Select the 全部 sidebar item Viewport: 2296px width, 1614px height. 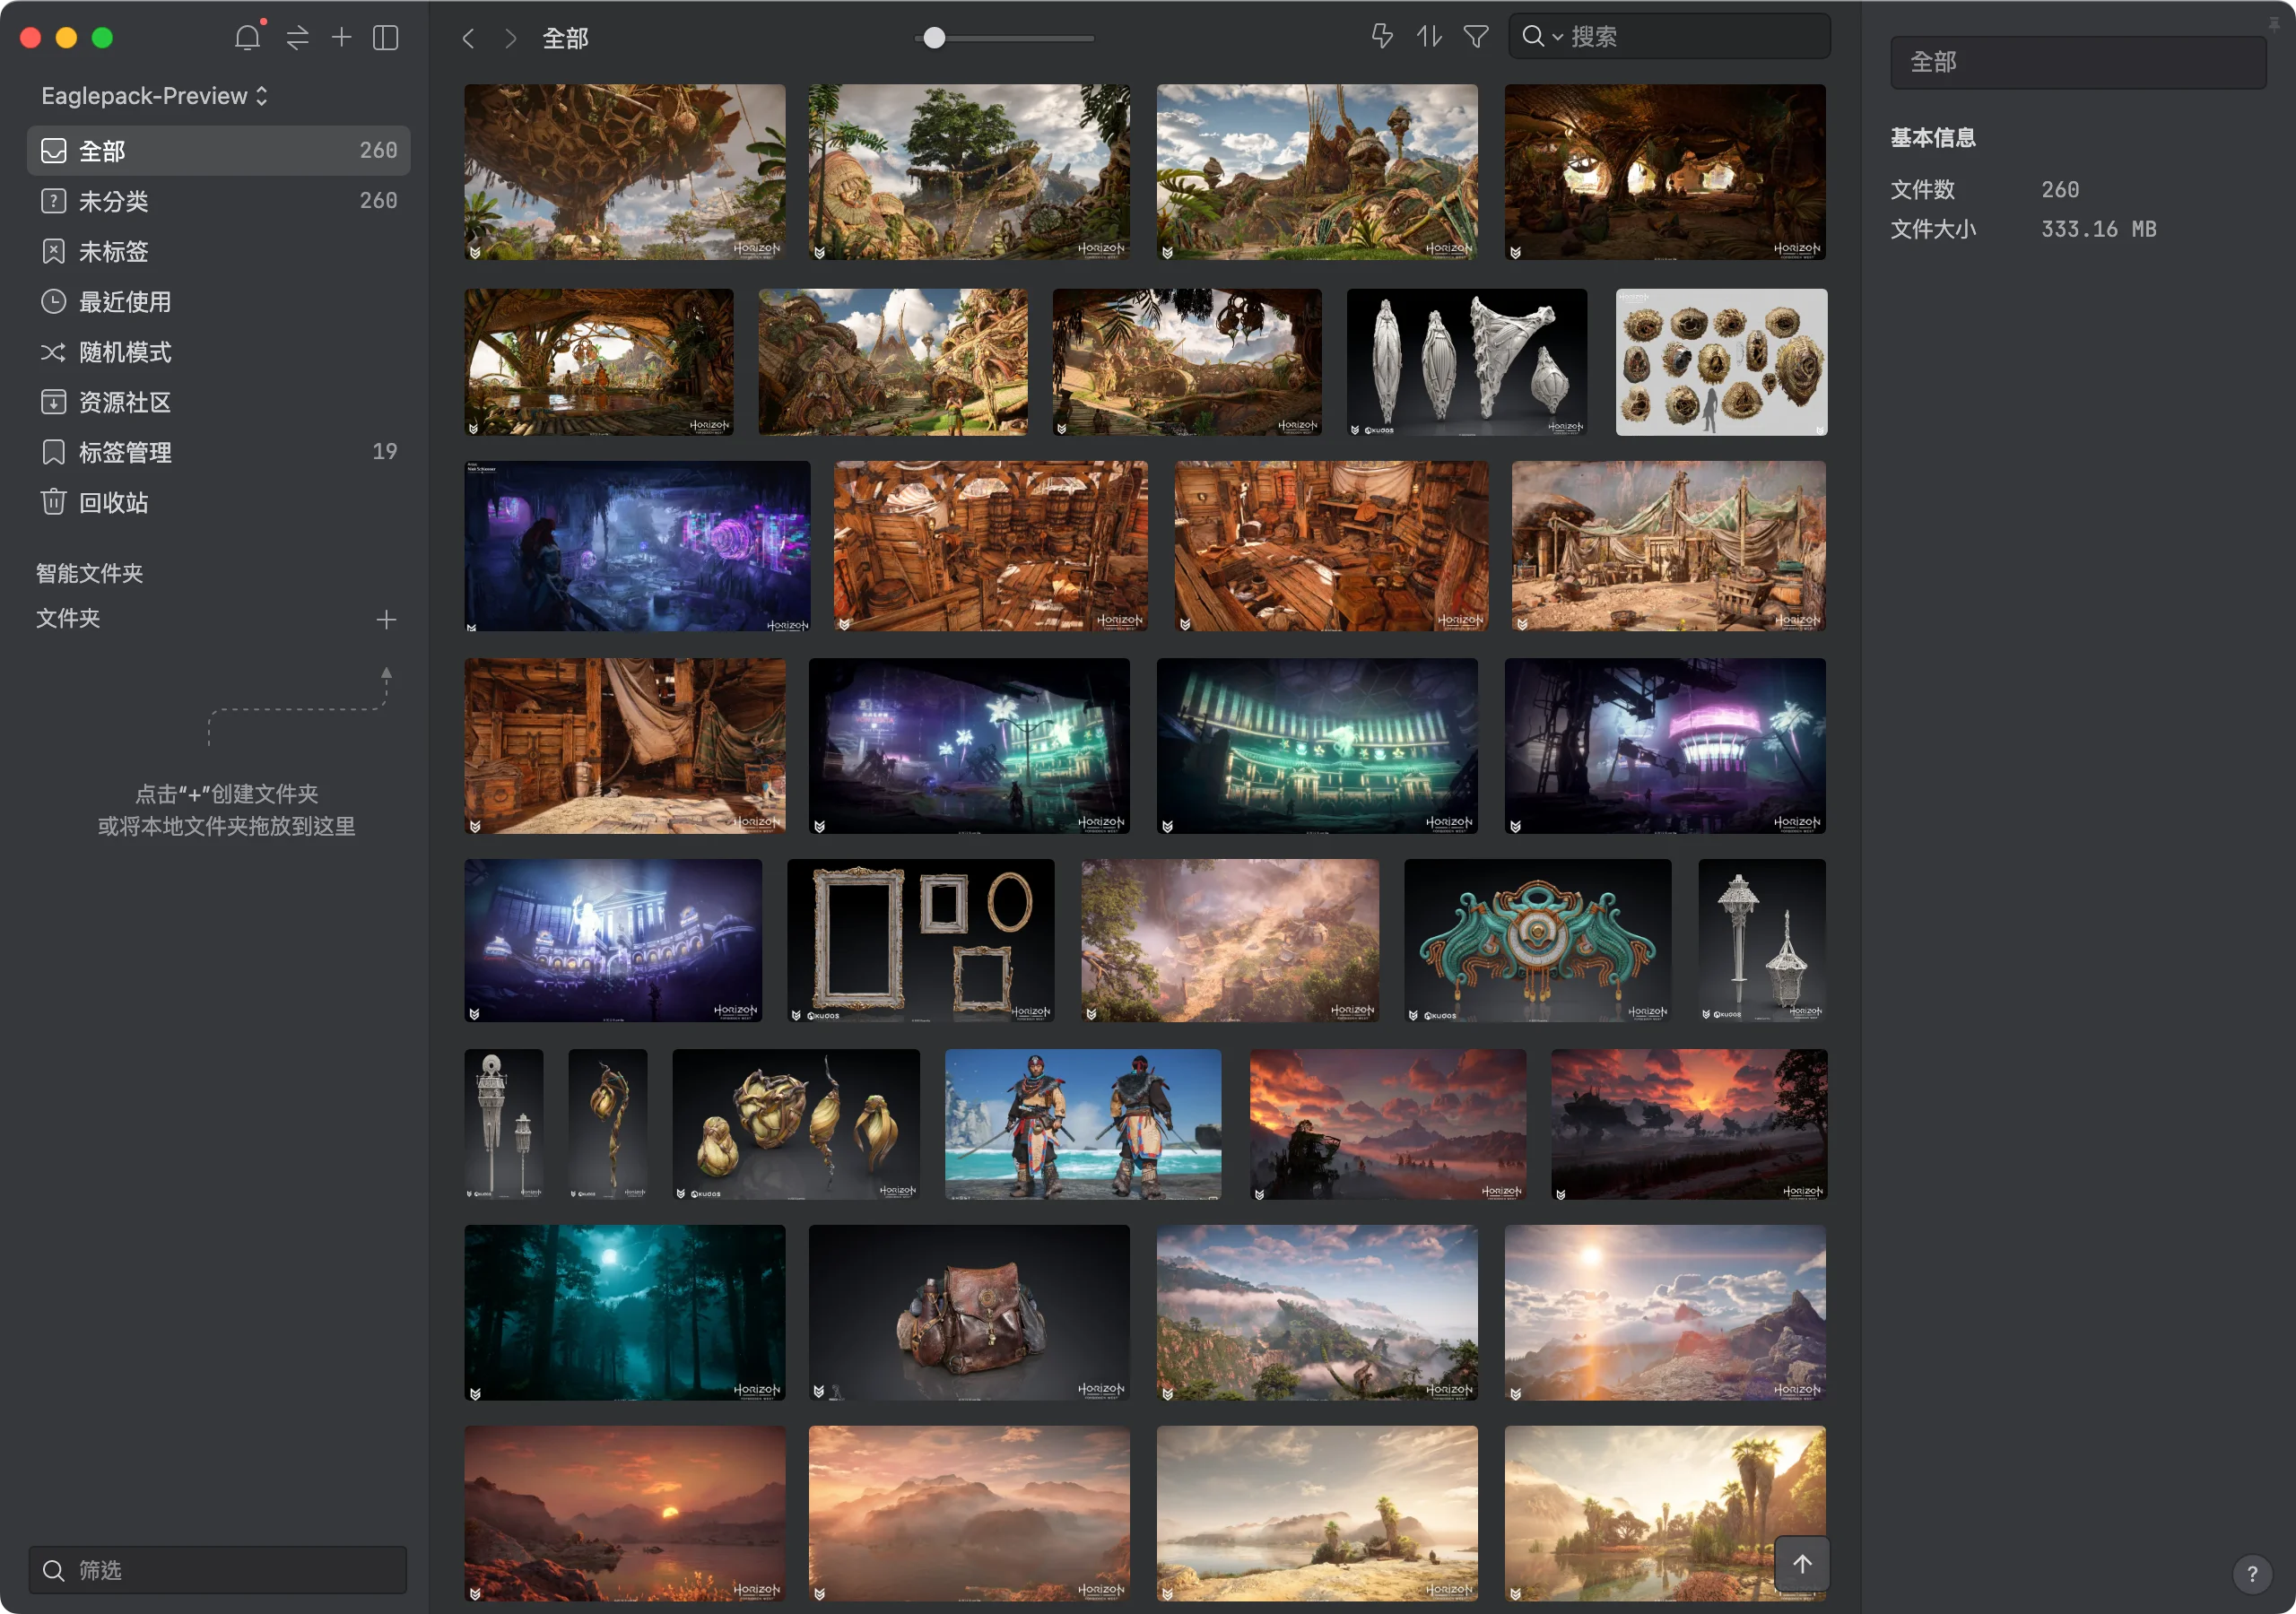point(218,151)
